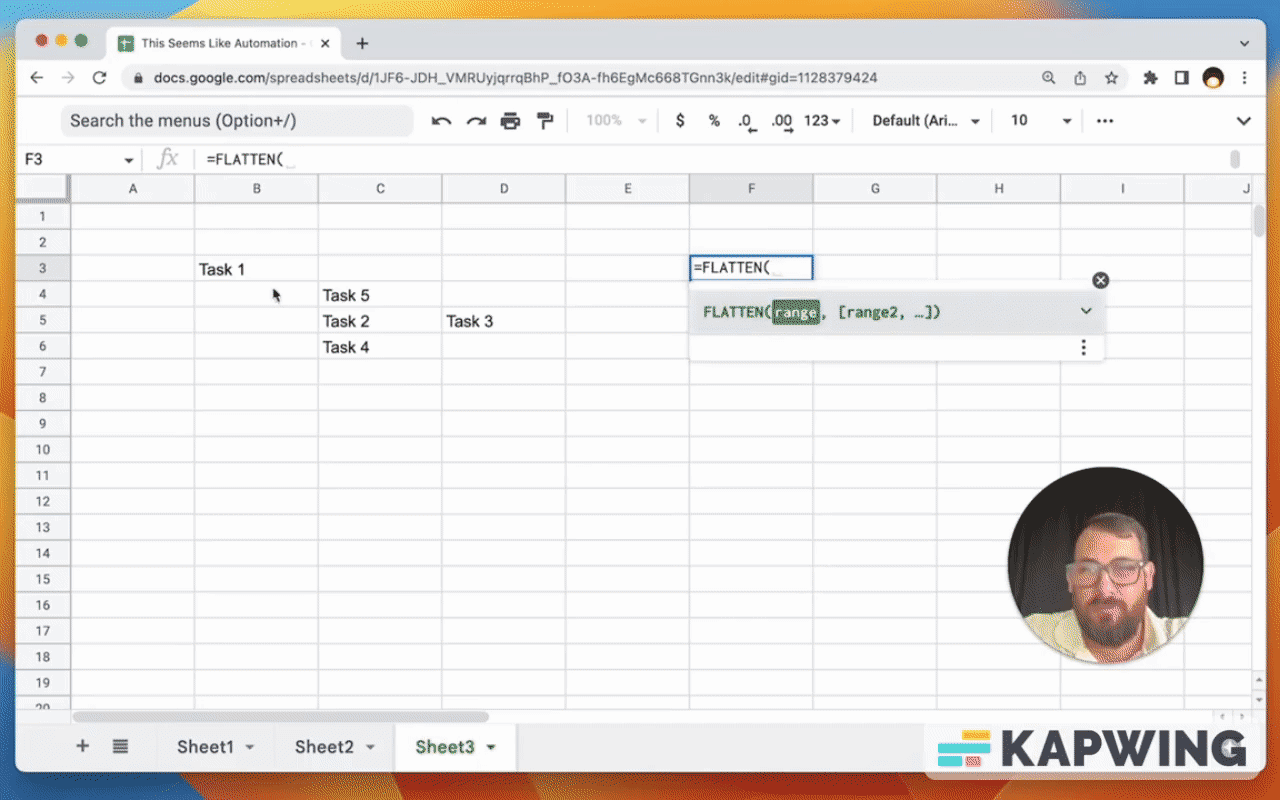1280x800 pixels.
Task: Switch to the Sheet1 tab
Action: [x=205, y=747]
